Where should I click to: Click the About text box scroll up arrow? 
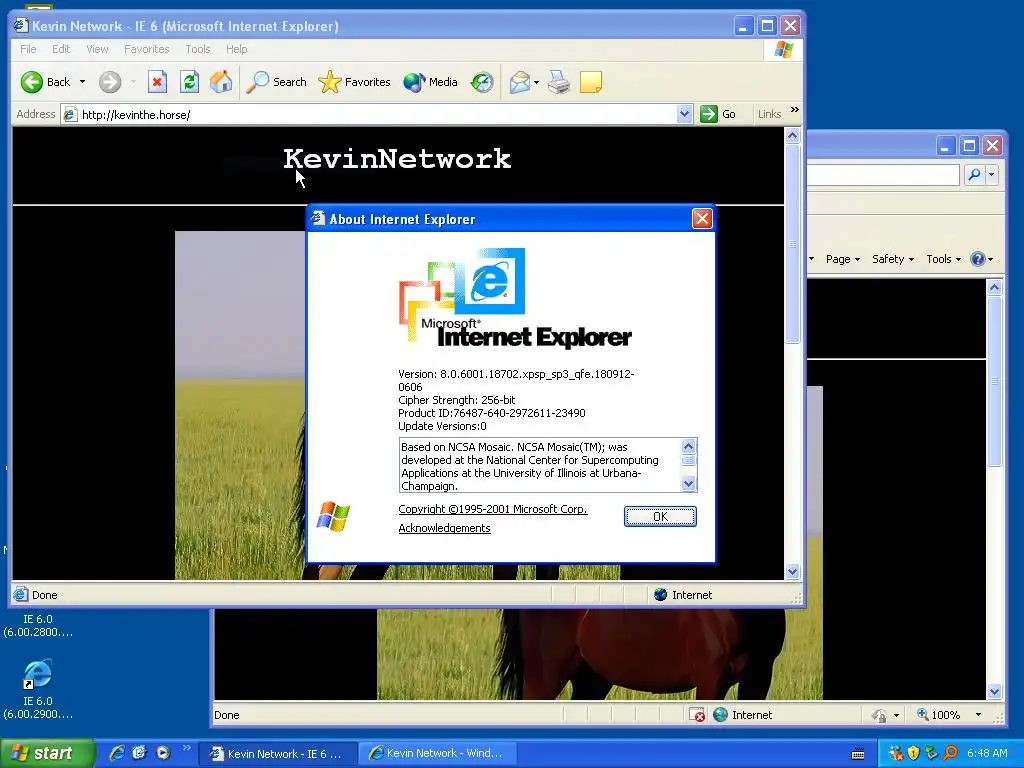coord(688,446)
